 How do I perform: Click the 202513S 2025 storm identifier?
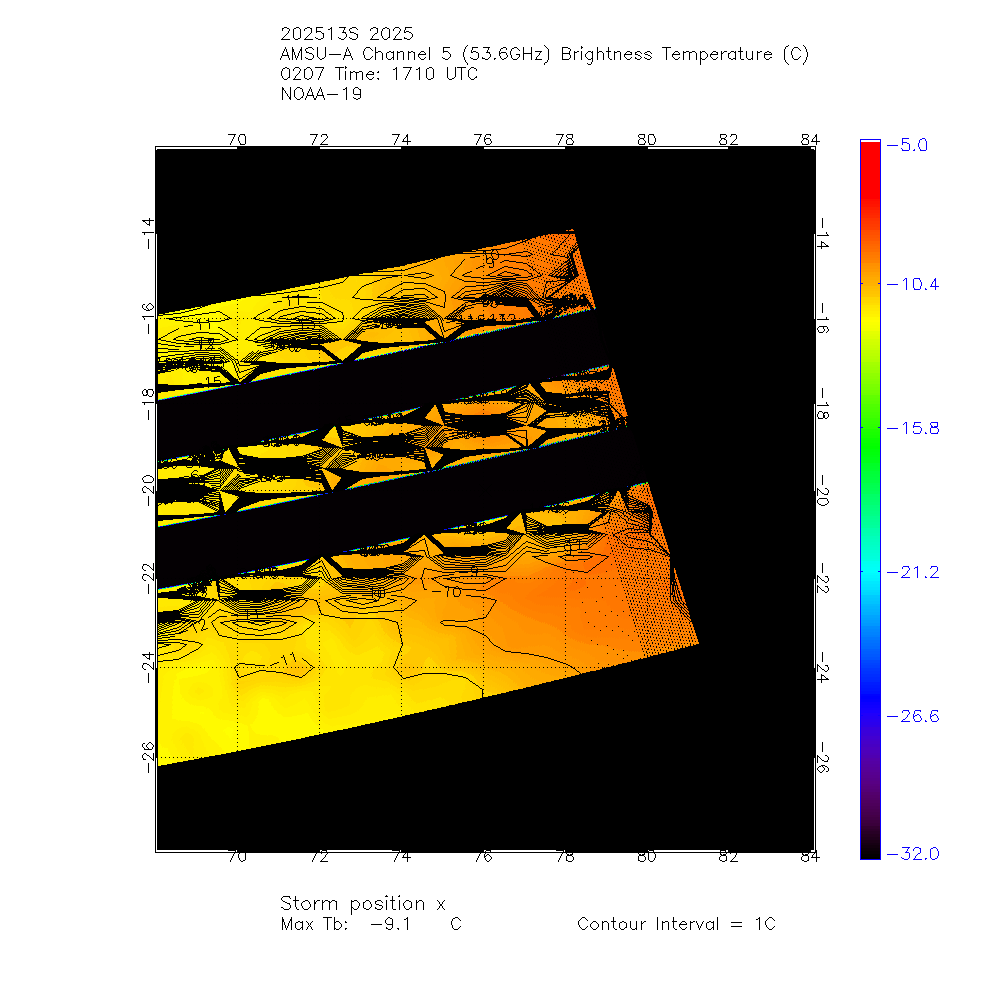[347, 35]
